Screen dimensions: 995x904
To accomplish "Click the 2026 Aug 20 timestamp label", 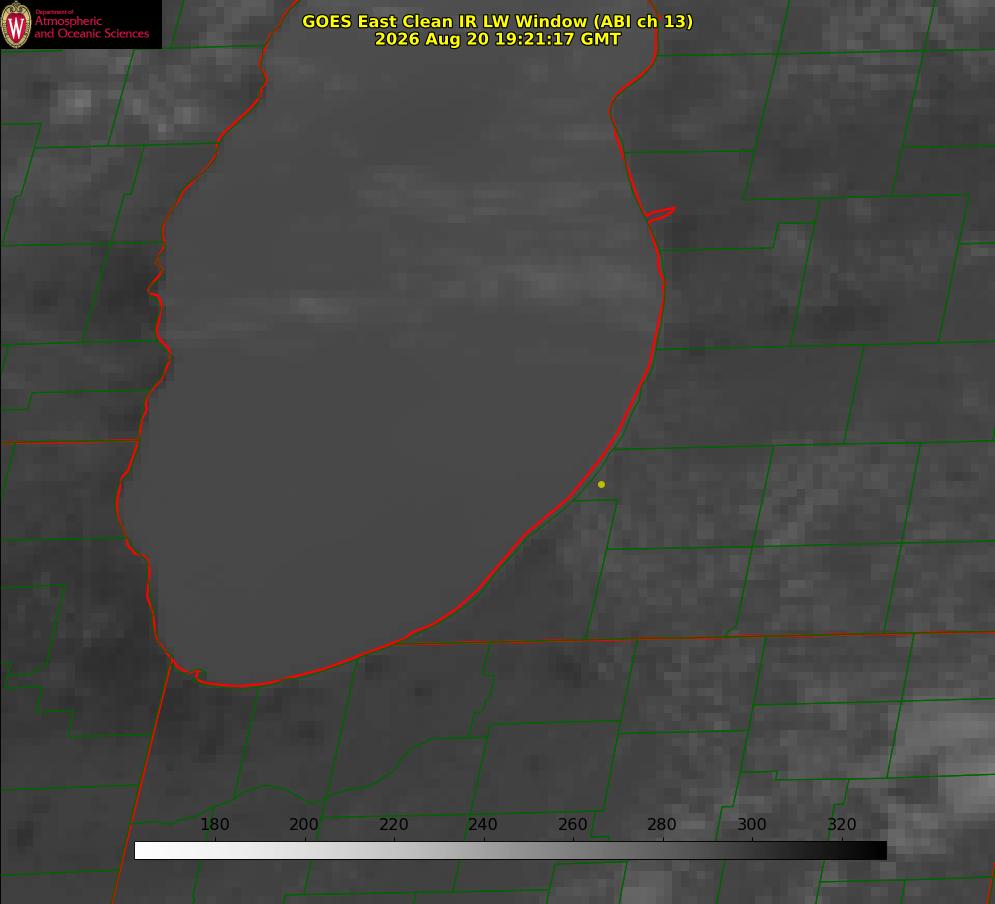I will click(498, 39).
